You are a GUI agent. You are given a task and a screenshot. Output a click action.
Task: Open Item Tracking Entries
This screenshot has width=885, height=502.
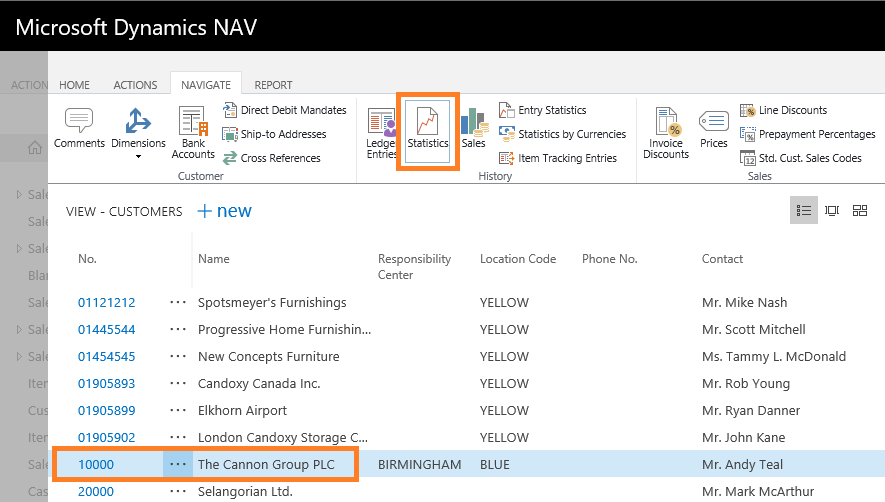558,158
